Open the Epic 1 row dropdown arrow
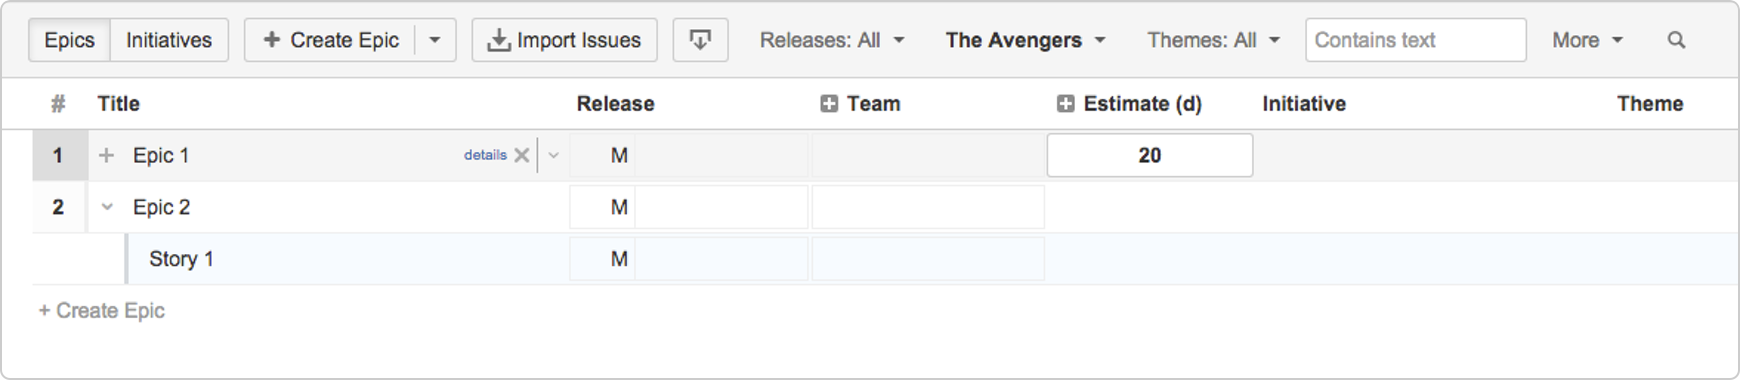The image size is (1740, 380). point(553,155)
